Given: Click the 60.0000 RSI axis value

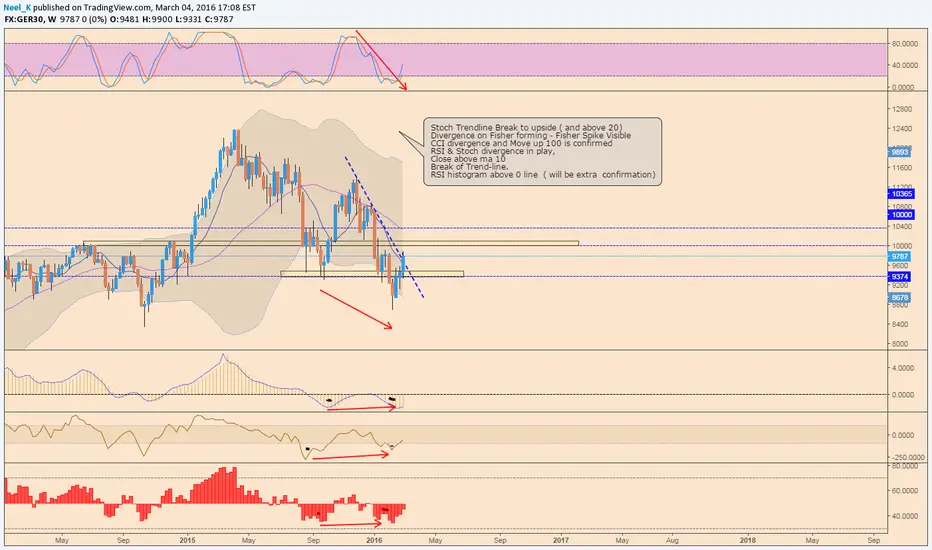Looking at the screenshot, I should pos(904,491).
